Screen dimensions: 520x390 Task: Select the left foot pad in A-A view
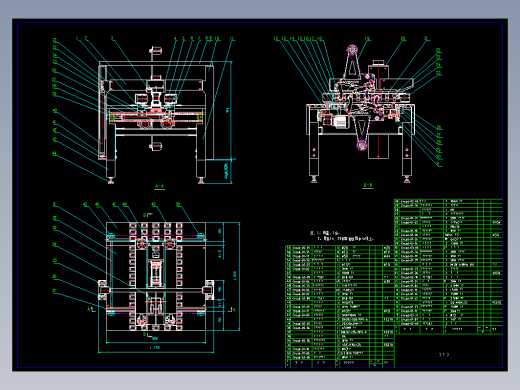coord(110,181)
